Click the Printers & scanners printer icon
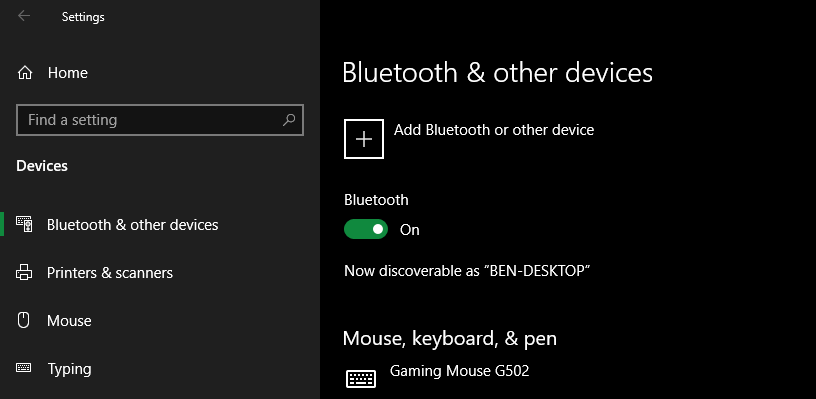The height and width of the screenshot is (399, 816). 24,272
